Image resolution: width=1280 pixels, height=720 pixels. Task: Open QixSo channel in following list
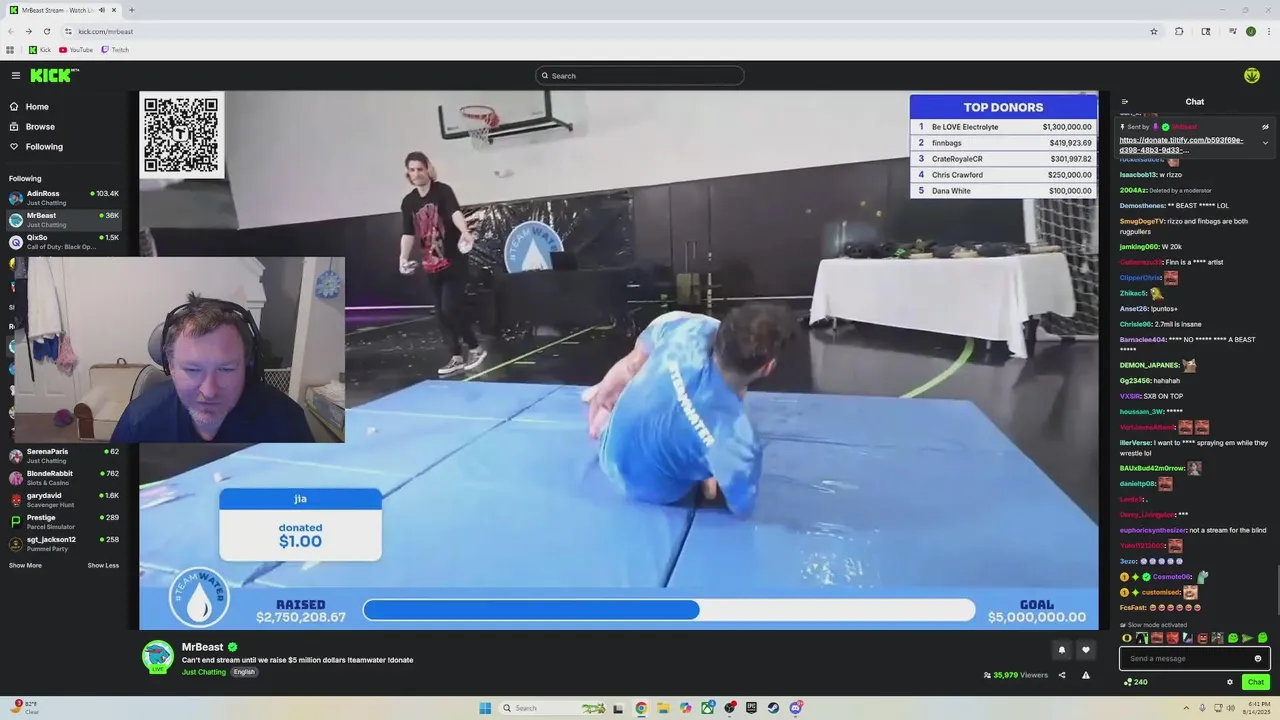tap(64, 241)
